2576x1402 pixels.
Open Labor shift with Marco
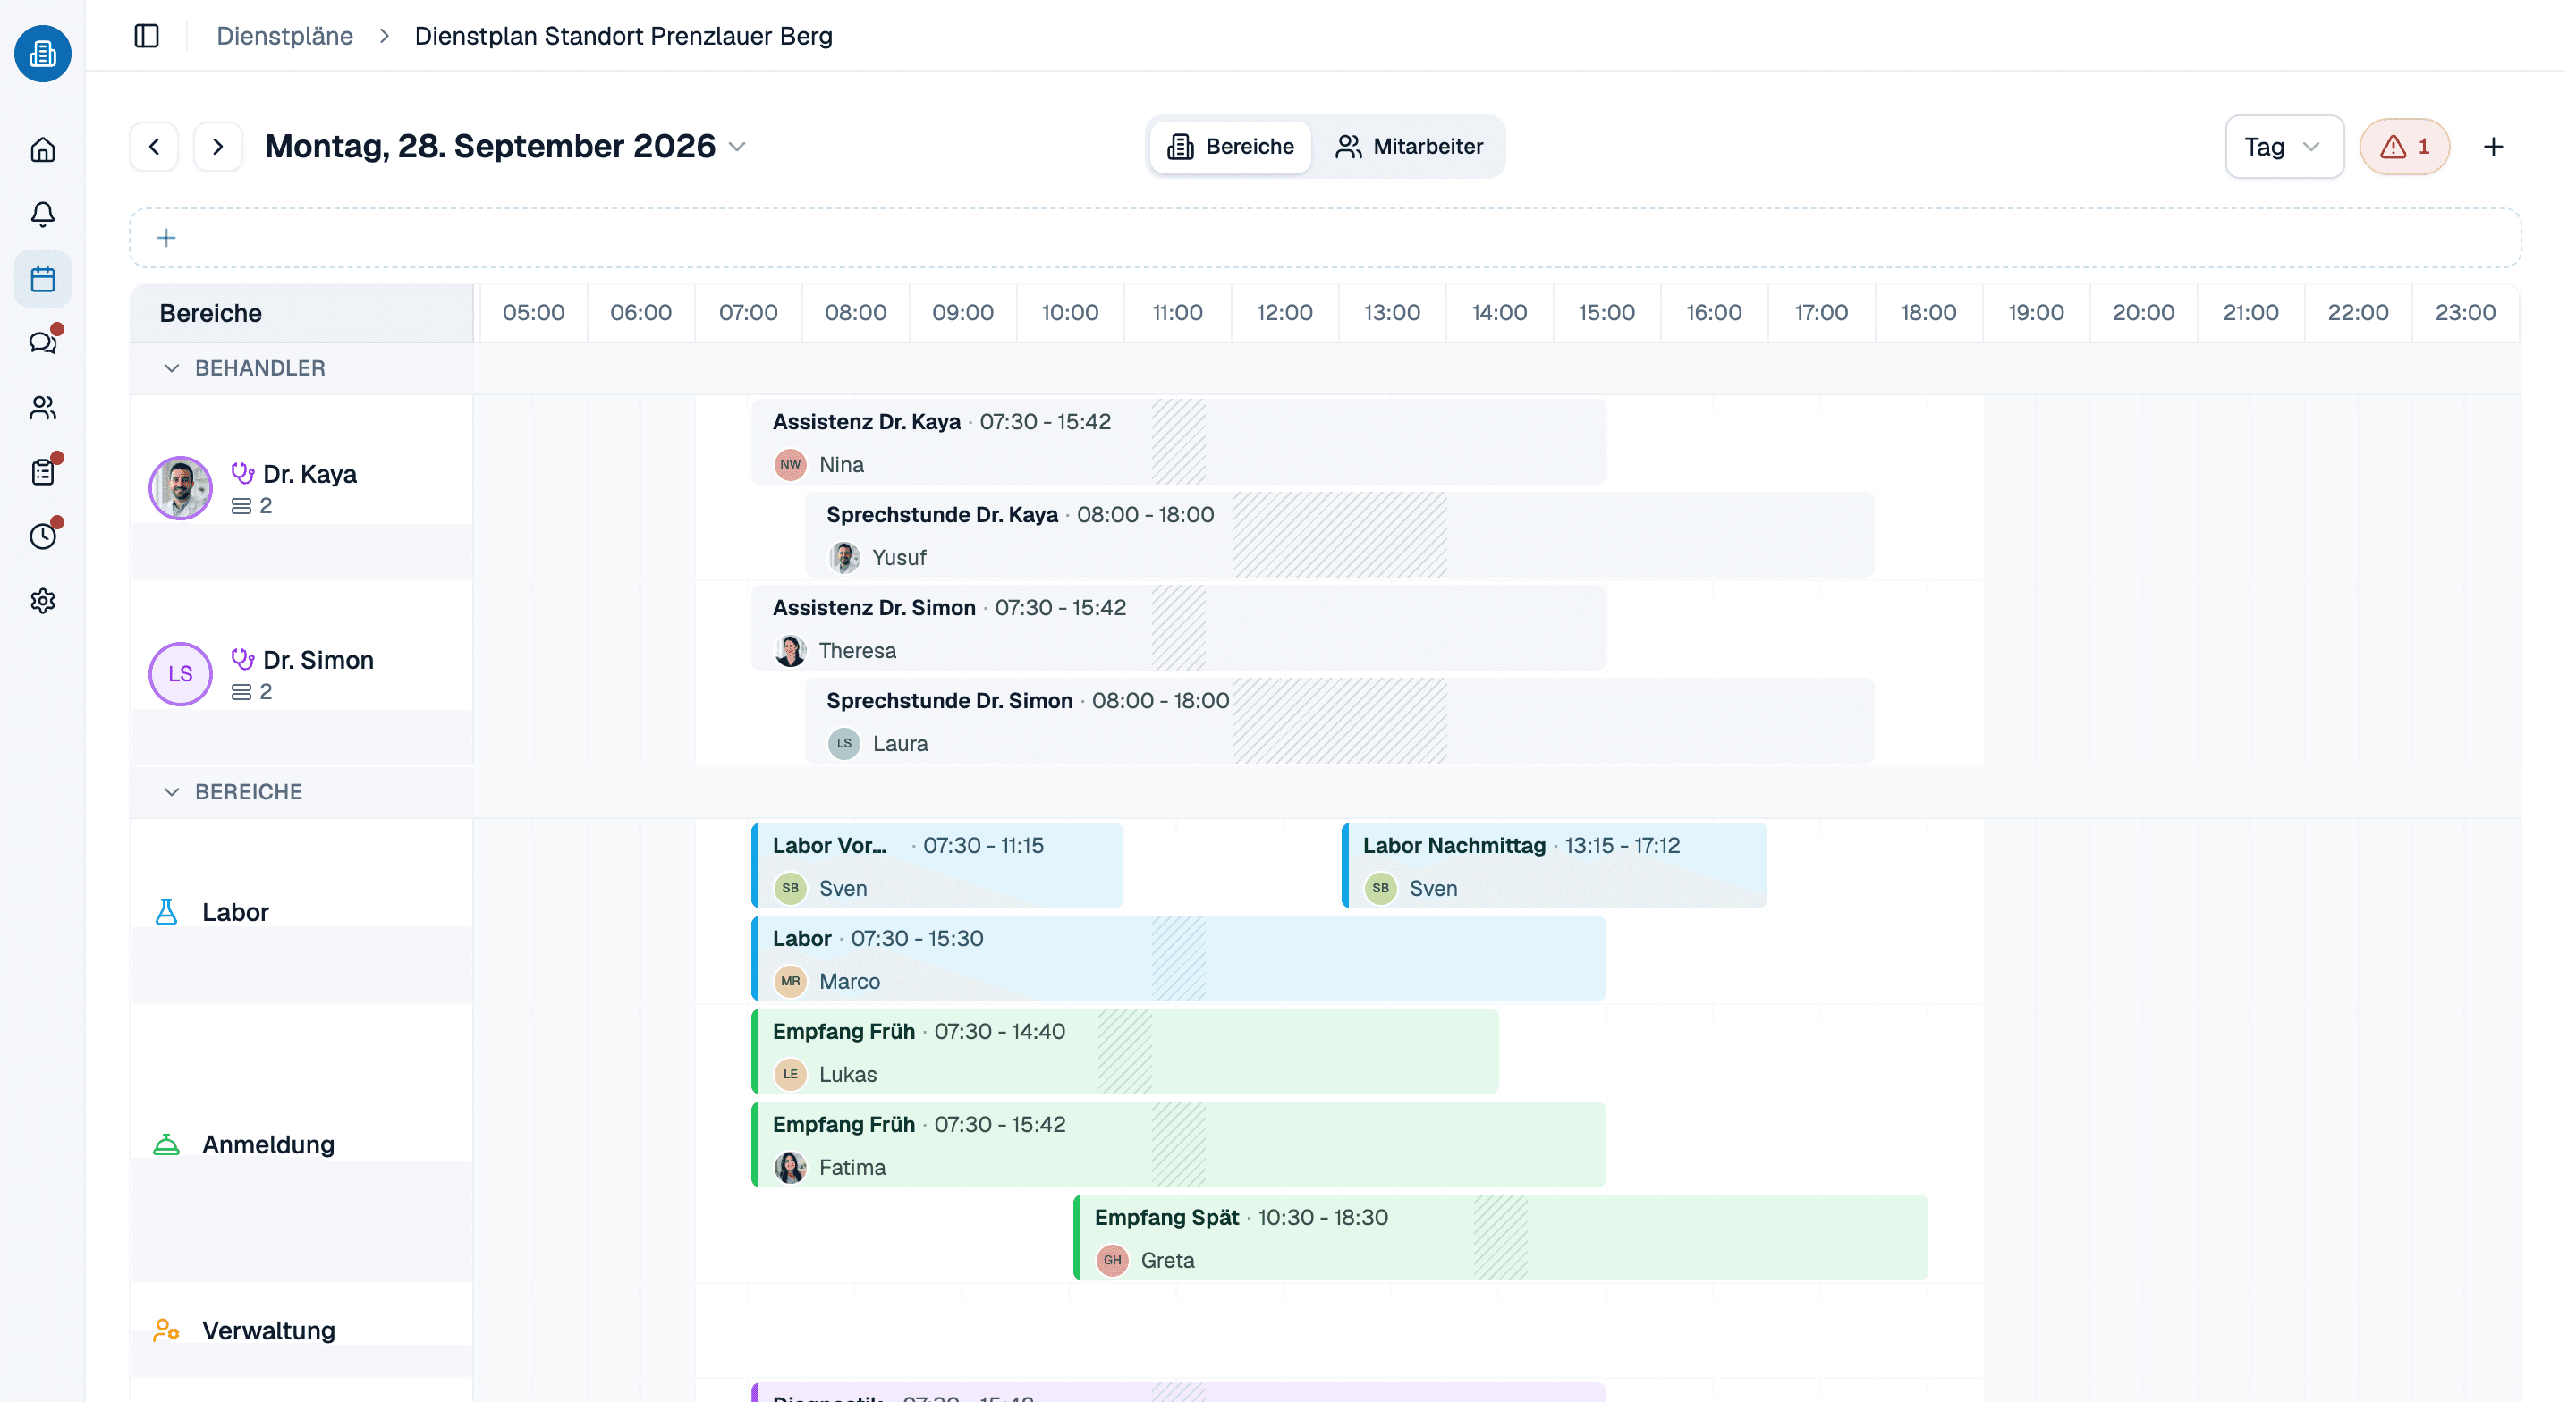click(x=1179, y=959)
